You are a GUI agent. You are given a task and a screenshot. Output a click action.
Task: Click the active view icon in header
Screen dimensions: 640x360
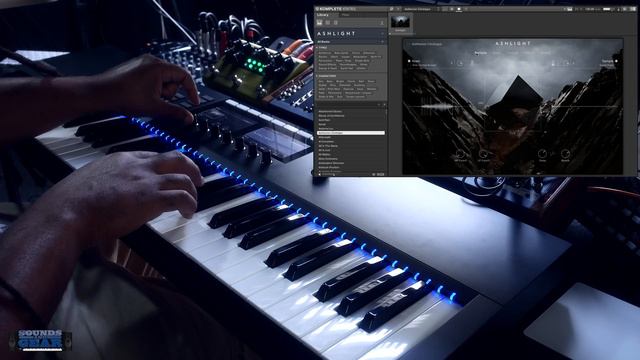(459, 9)
